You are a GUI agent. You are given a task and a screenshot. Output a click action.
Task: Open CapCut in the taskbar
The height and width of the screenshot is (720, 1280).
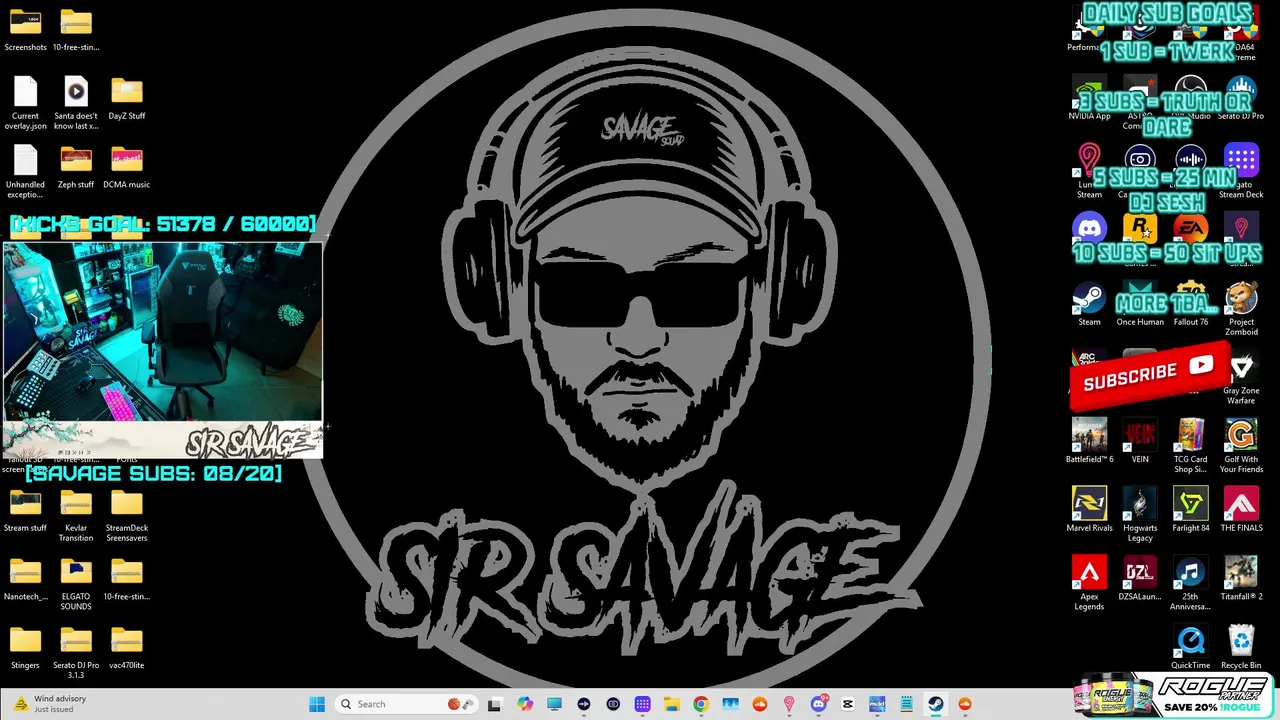click(x=848, y=704)
